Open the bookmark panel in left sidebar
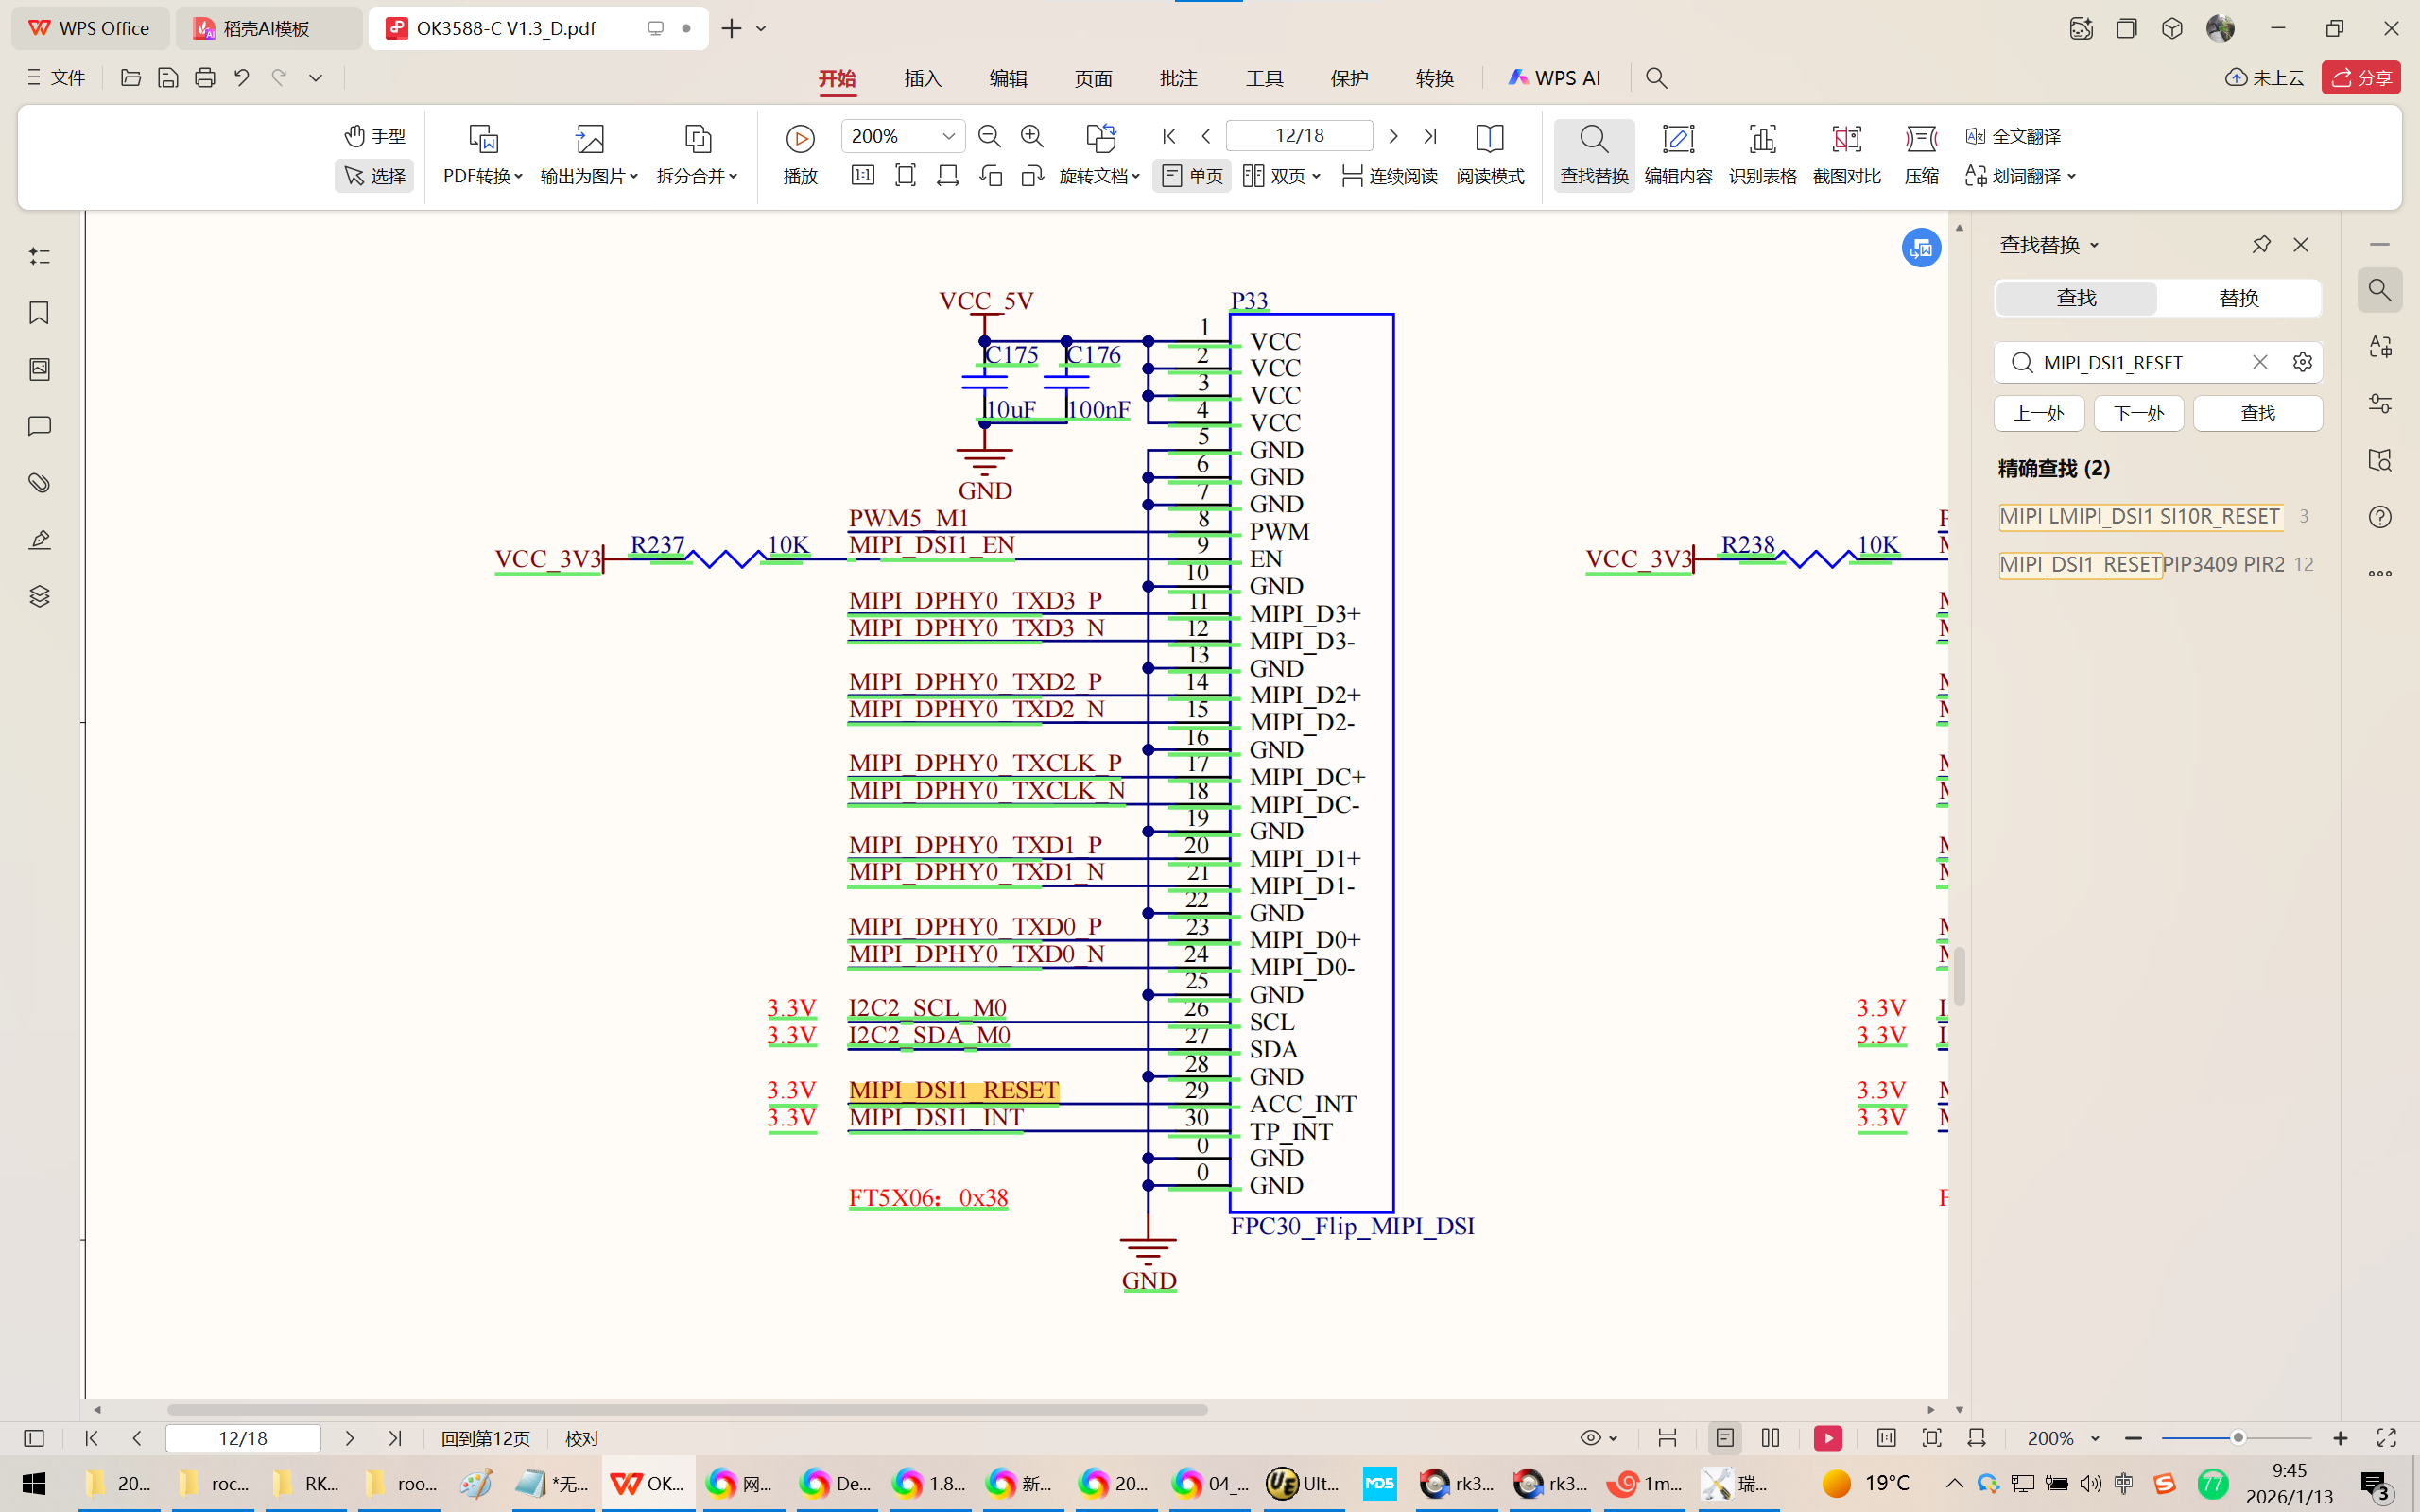The image size is (2420, 1512). coord(39,313)
